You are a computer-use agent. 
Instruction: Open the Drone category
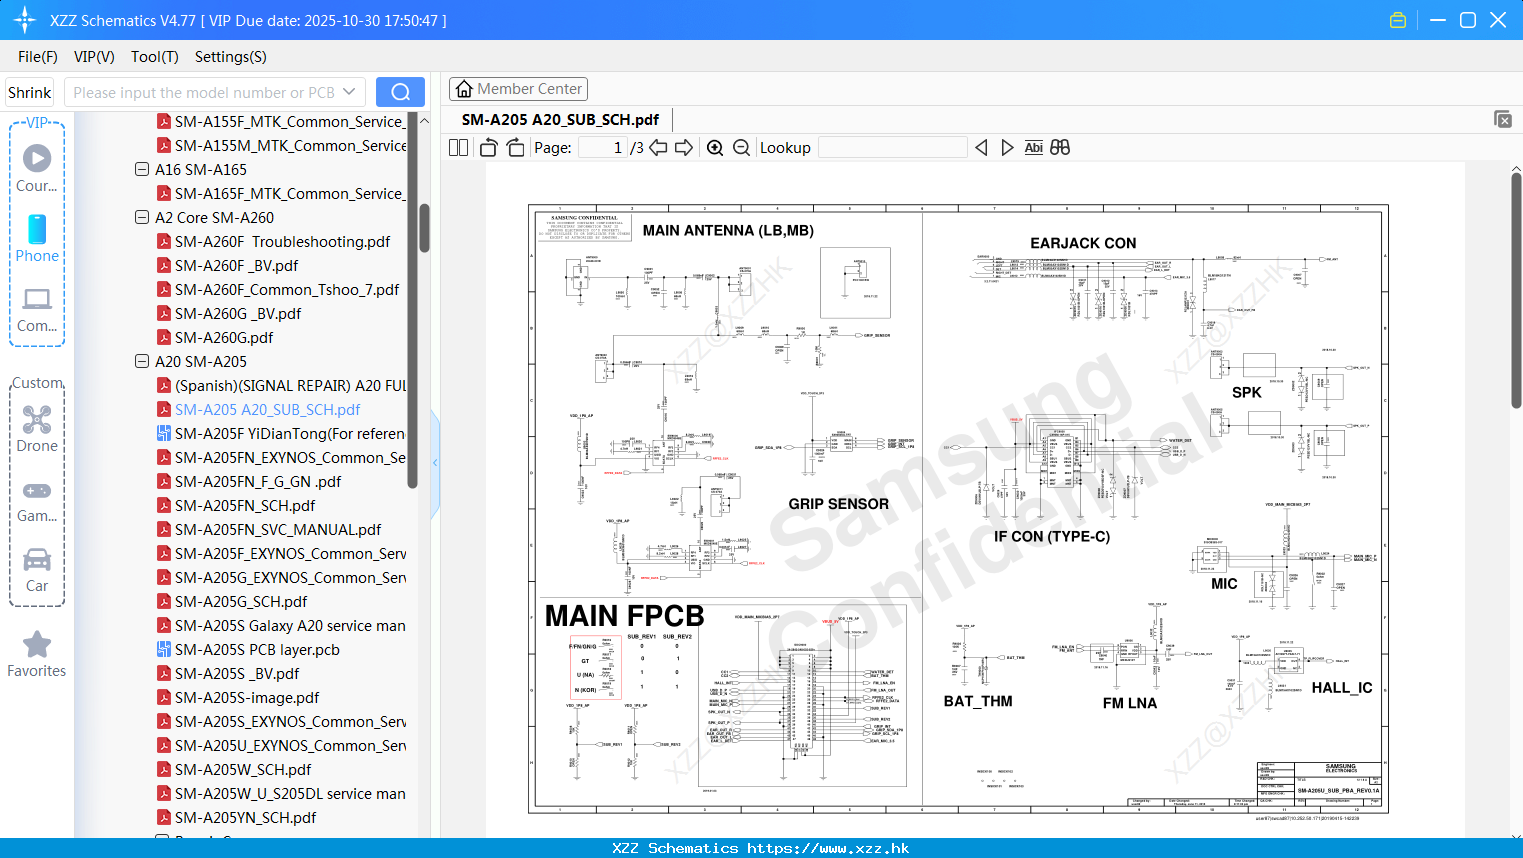pos(37,428)
